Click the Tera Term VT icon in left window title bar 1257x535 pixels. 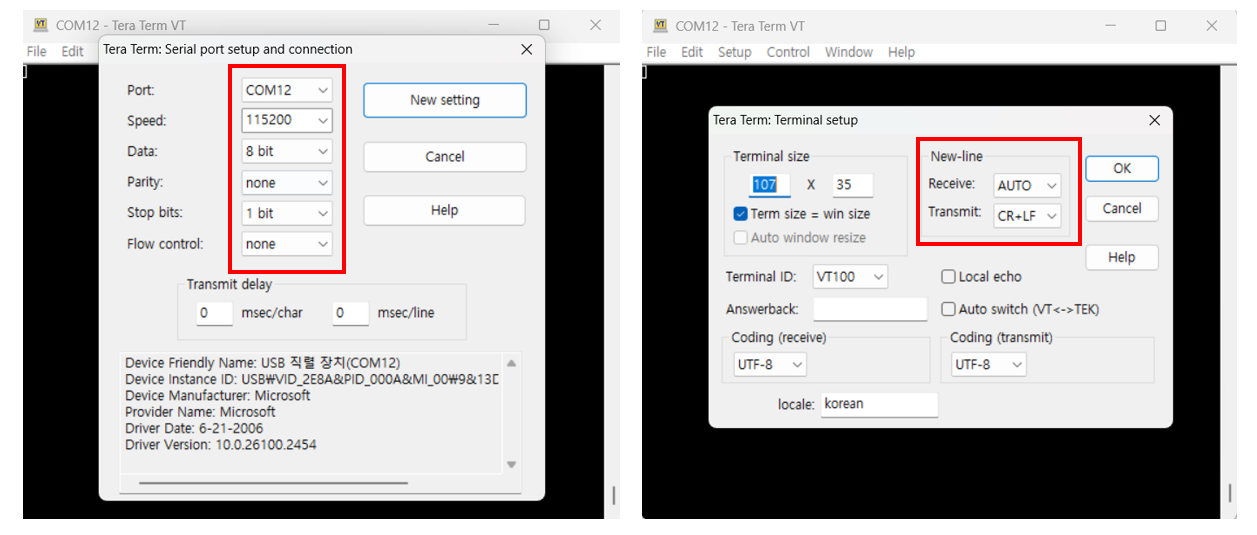pos(41,25)
